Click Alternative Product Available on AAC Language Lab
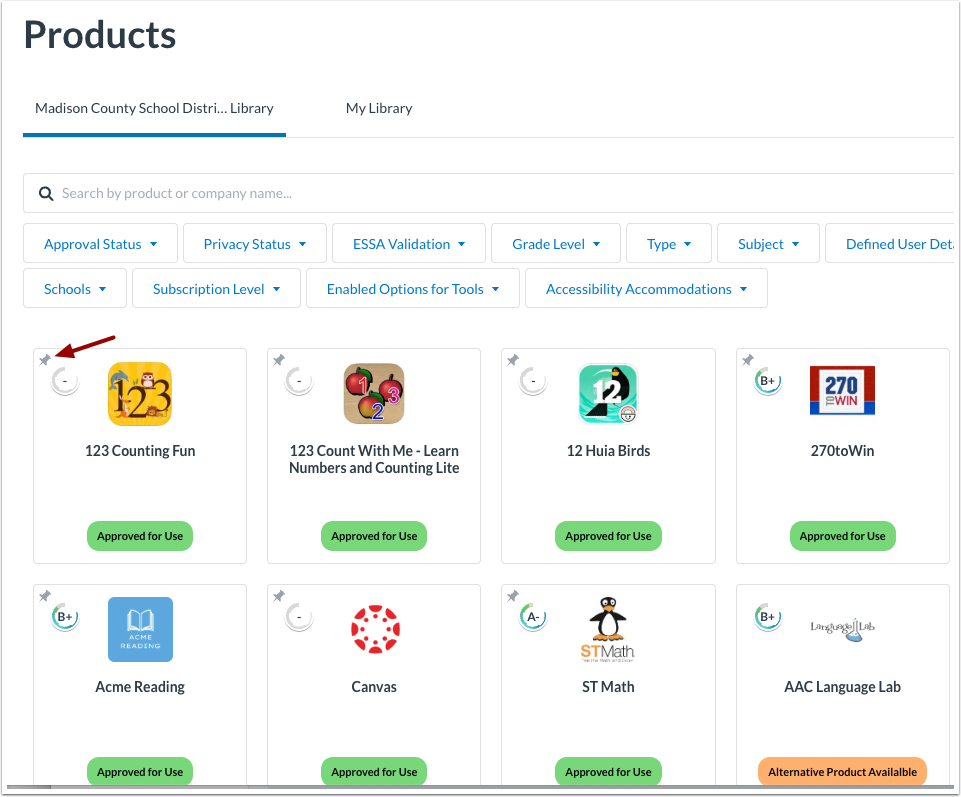The image size is (961, 797). 842,771
